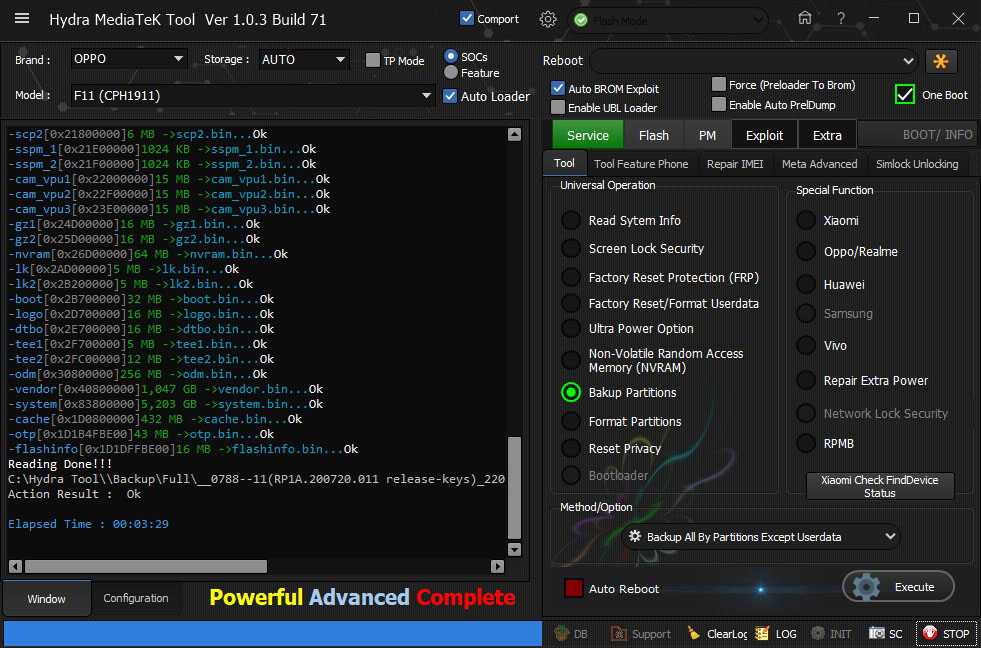Click the Execute gear icon
981x648 pixels.
[x=867, y=587]
